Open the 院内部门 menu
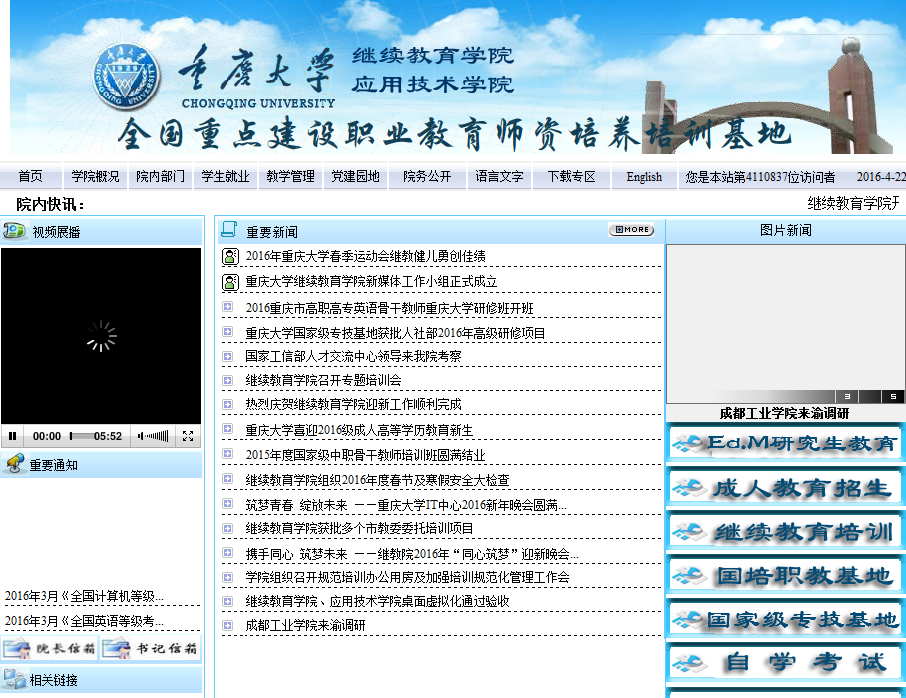906x698 pixels. [x=160, y=176]
